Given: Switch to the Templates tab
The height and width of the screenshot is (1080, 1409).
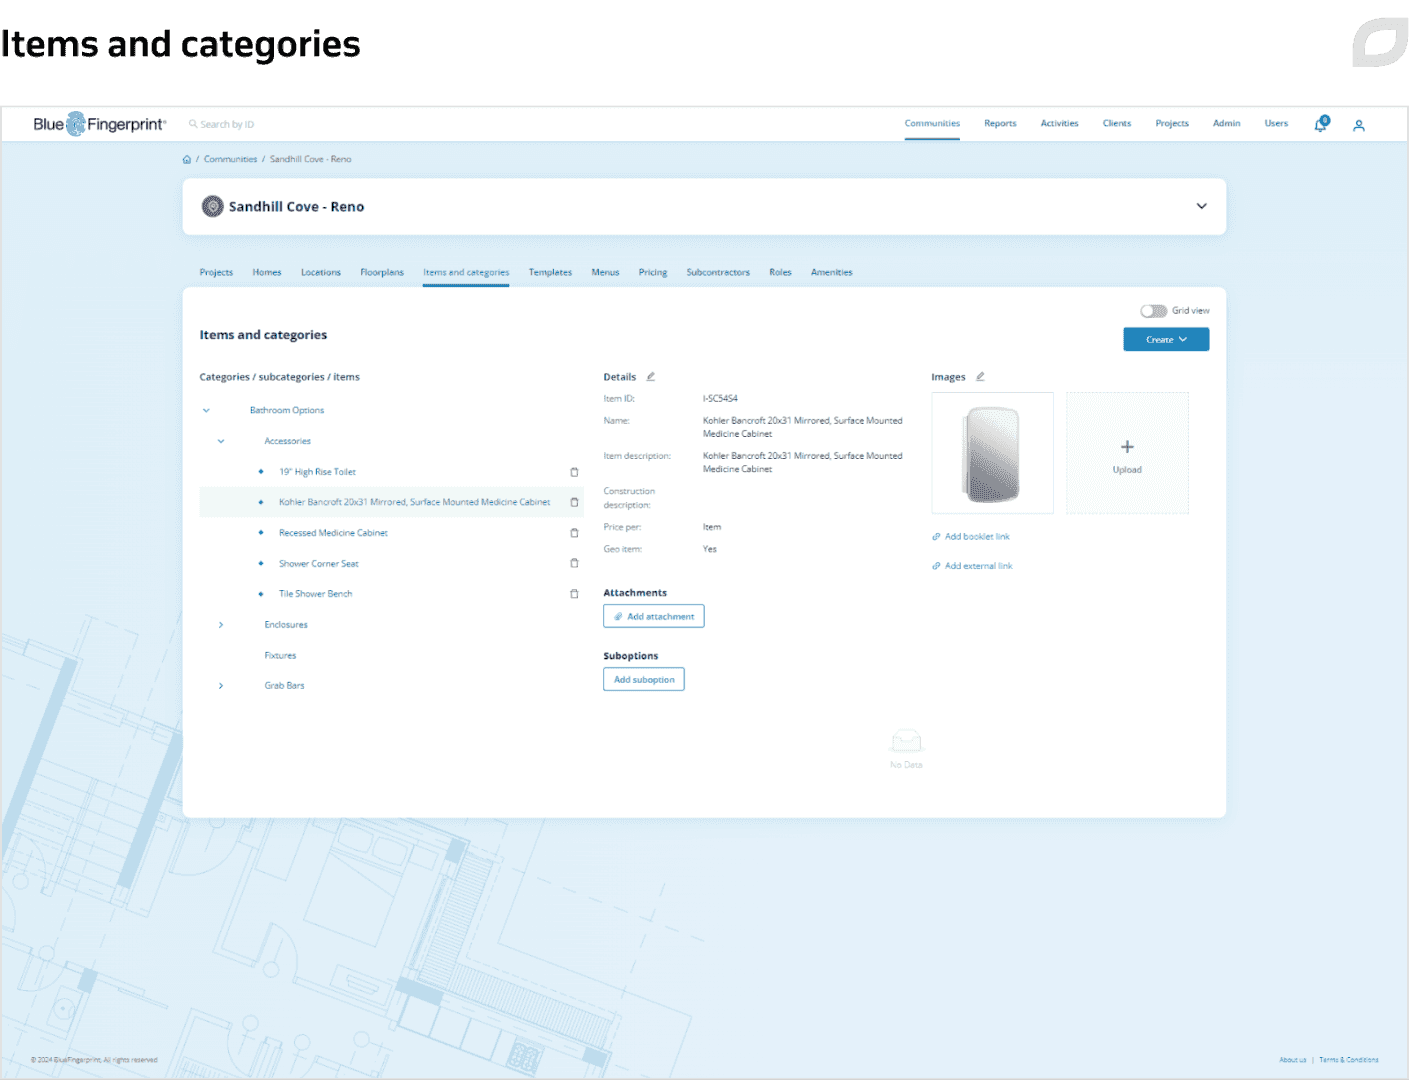Looking at the screenshot, I should point(550,272).
